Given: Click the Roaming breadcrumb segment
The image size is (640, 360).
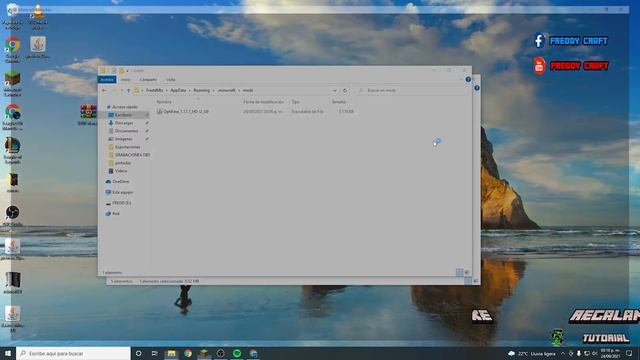Looking at the screenshot, I should (x=201, y=90).
